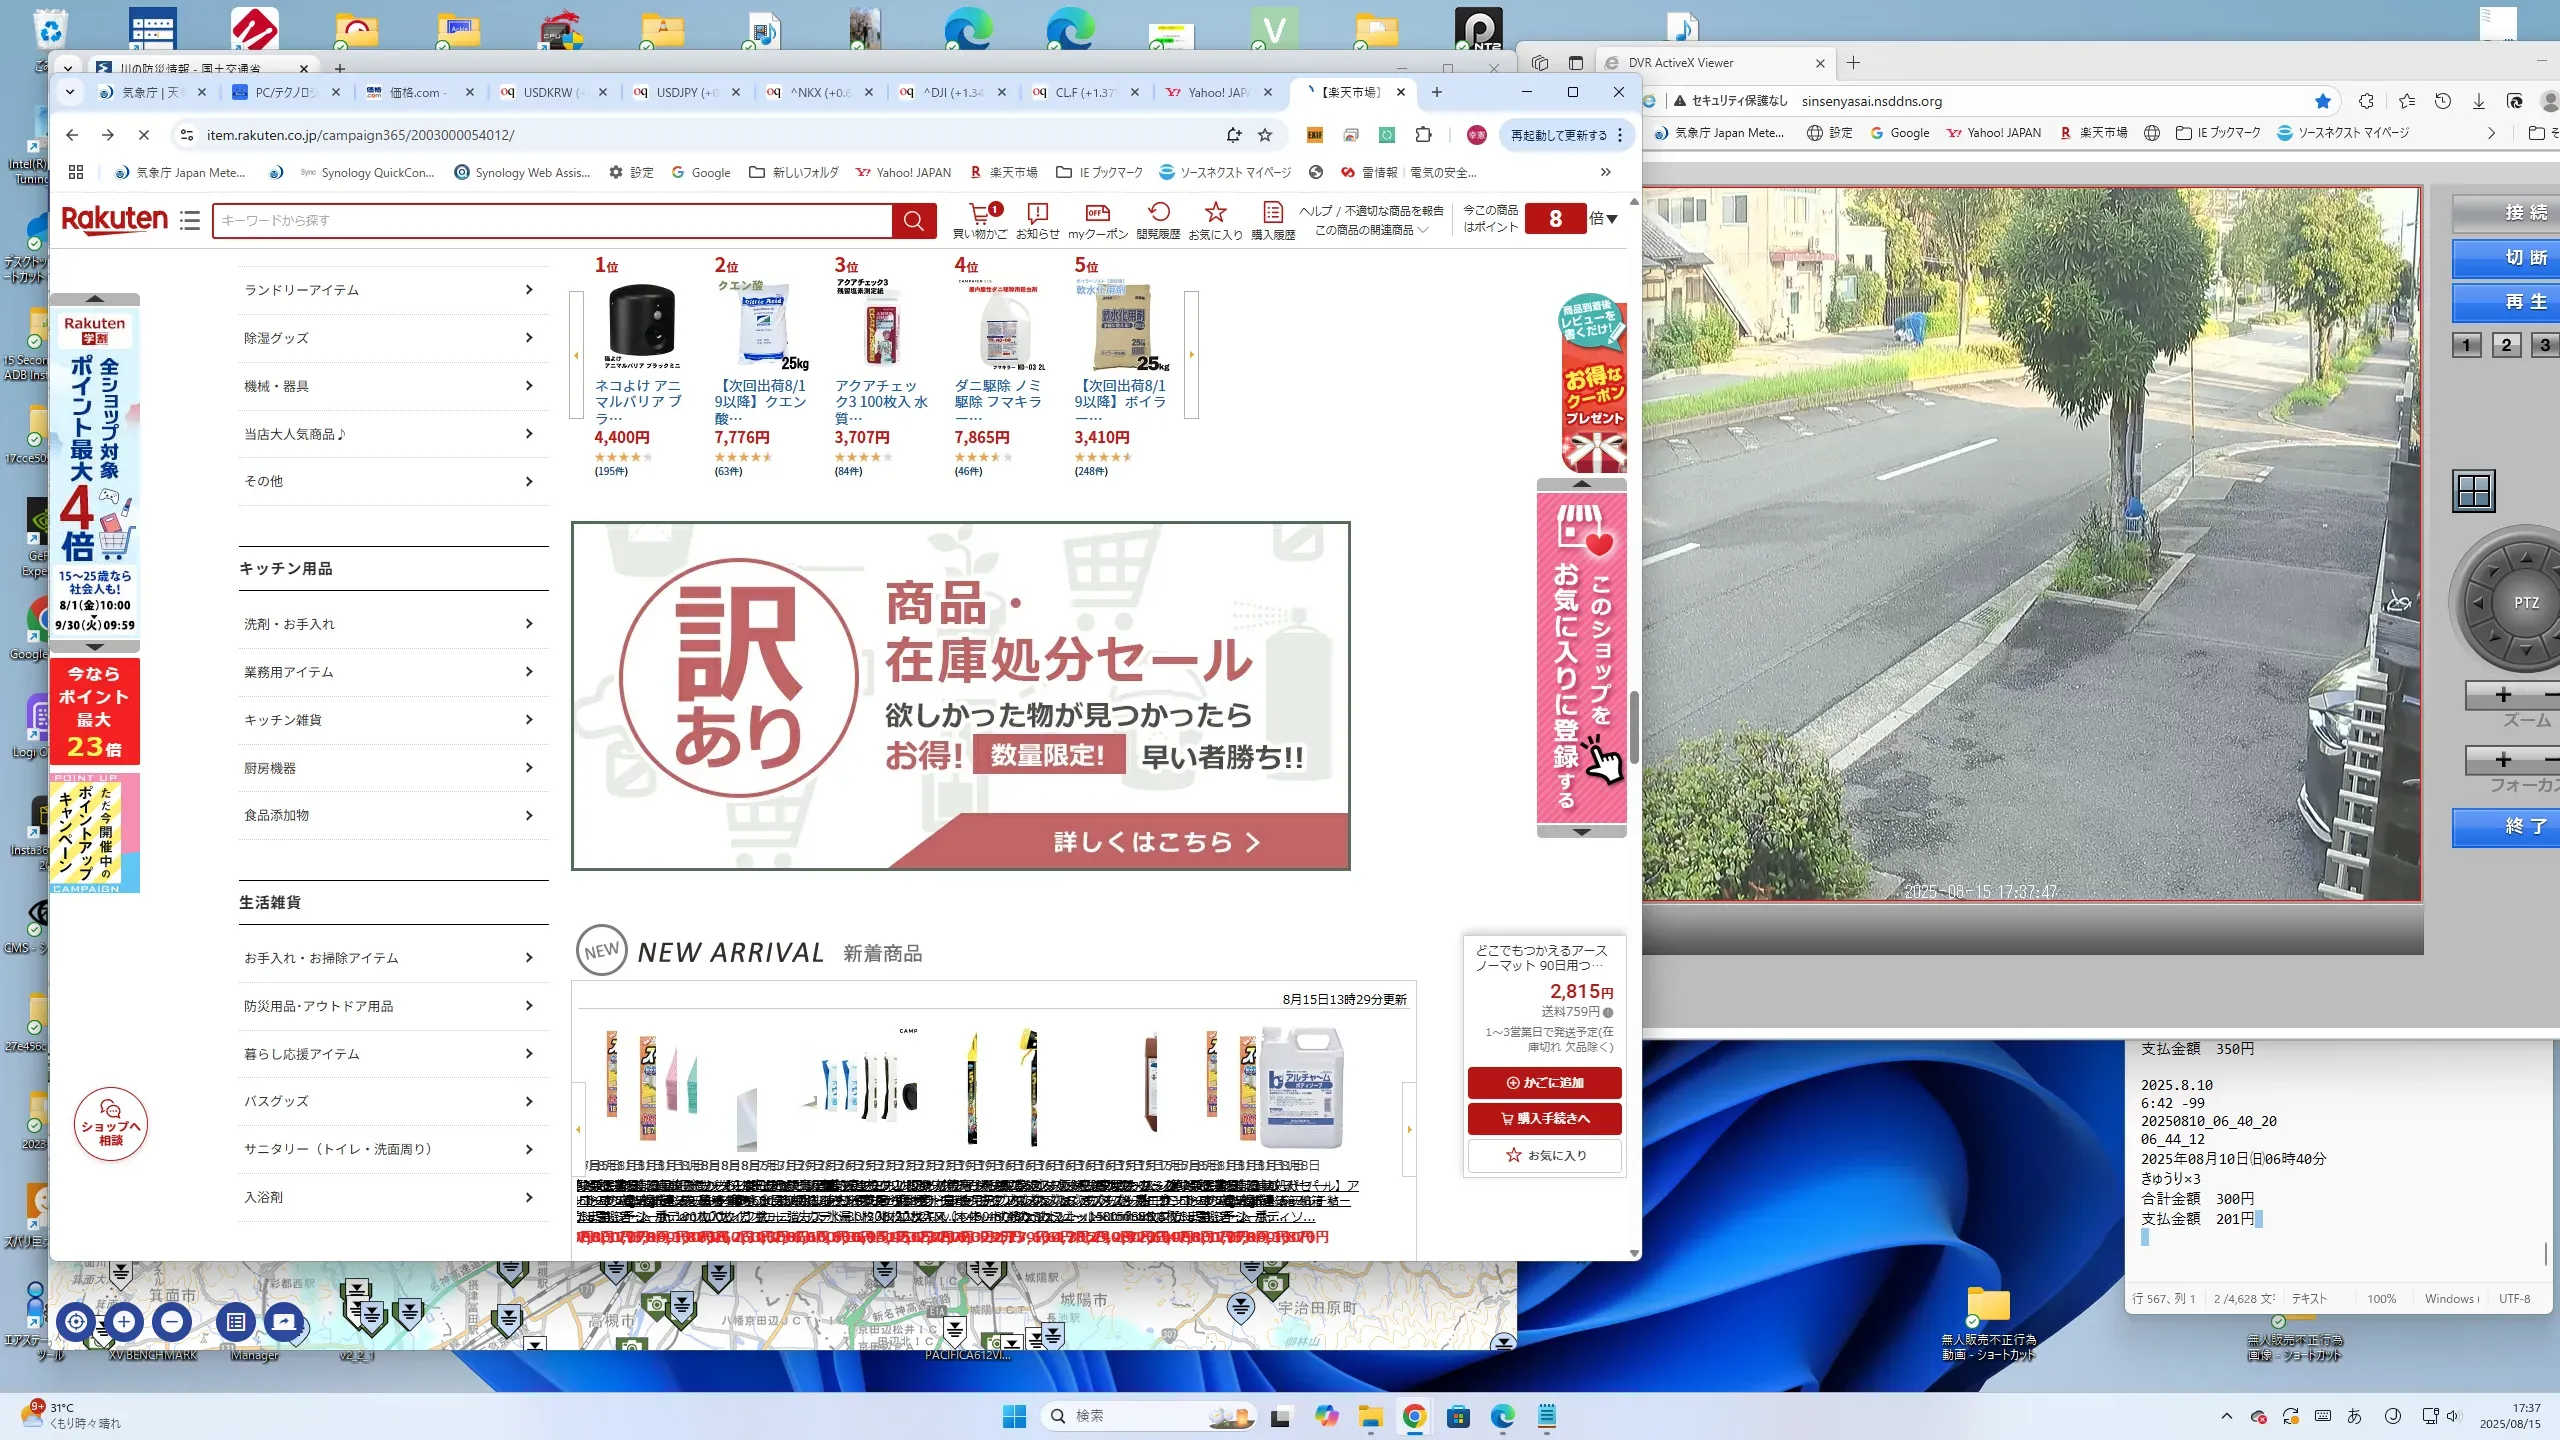Click the かごに追加 add-to-cart button
Viewport: 2560px width, 1440px height.
(x=1544, y=1083)
